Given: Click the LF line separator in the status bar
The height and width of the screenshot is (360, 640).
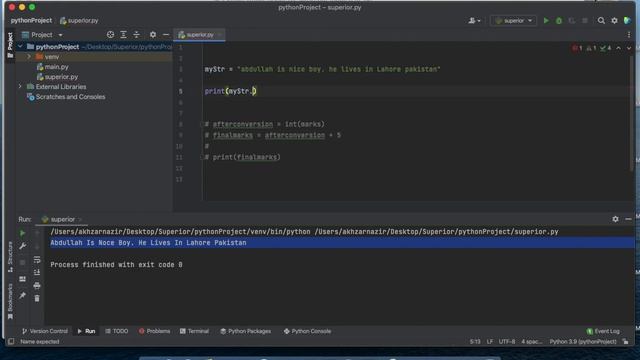Looking at the screenshot, I should pyautogui.click(x=489, y=342).
